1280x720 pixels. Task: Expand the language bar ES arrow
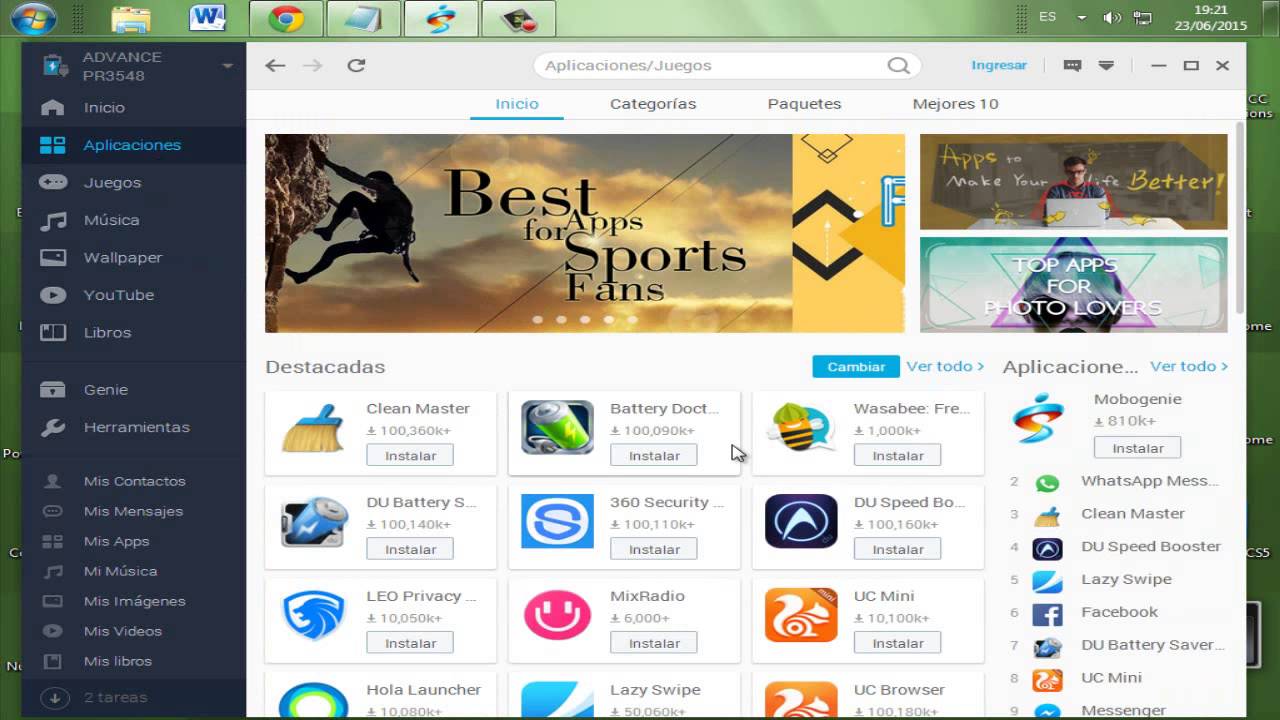pyautogui.click(x=1081, y=18)
